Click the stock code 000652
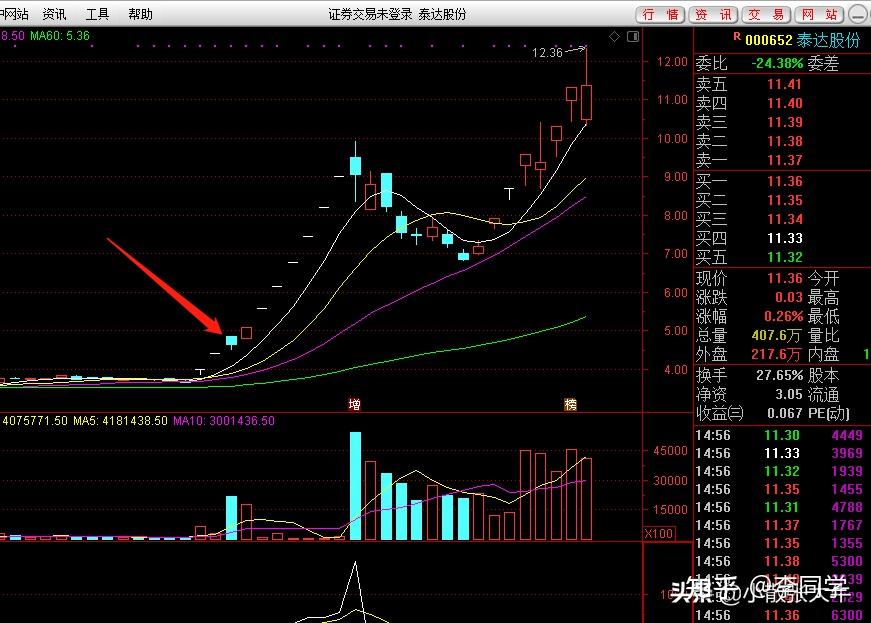871x623 pixels. click(768, 40)
